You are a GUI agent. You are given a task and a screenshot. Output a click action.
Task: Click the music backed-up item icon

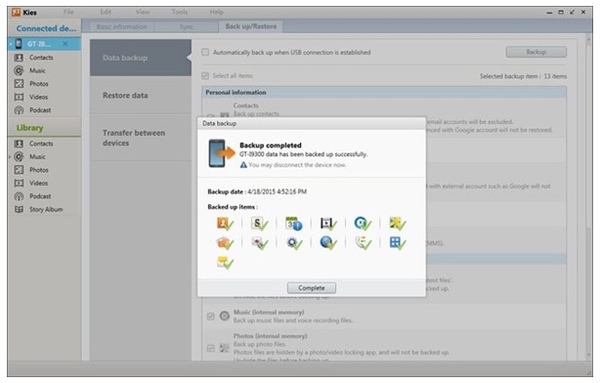click(362, 223)
